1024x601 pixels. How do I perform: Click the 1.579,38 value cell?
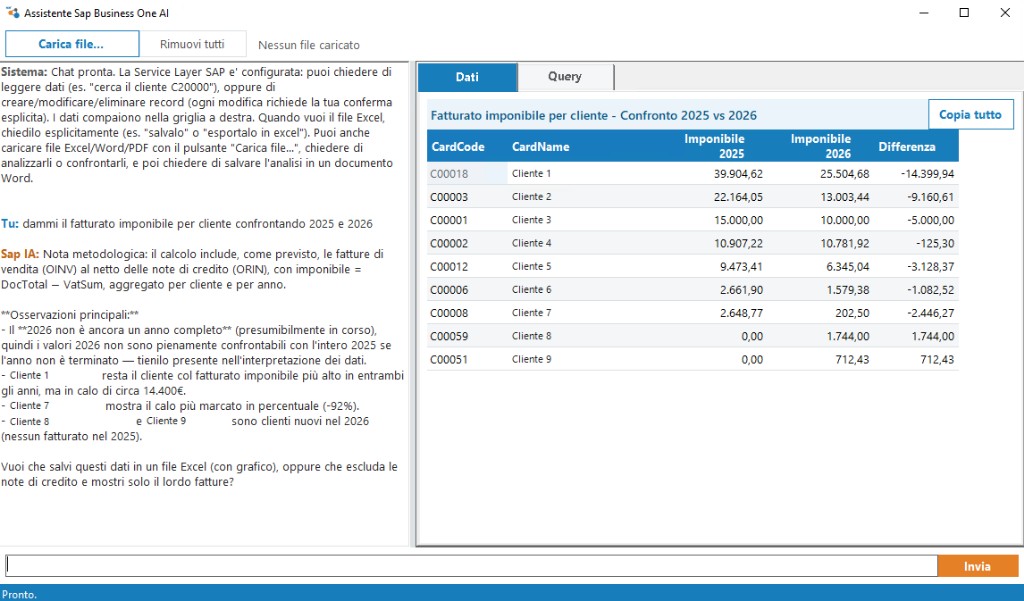[820, 289]
